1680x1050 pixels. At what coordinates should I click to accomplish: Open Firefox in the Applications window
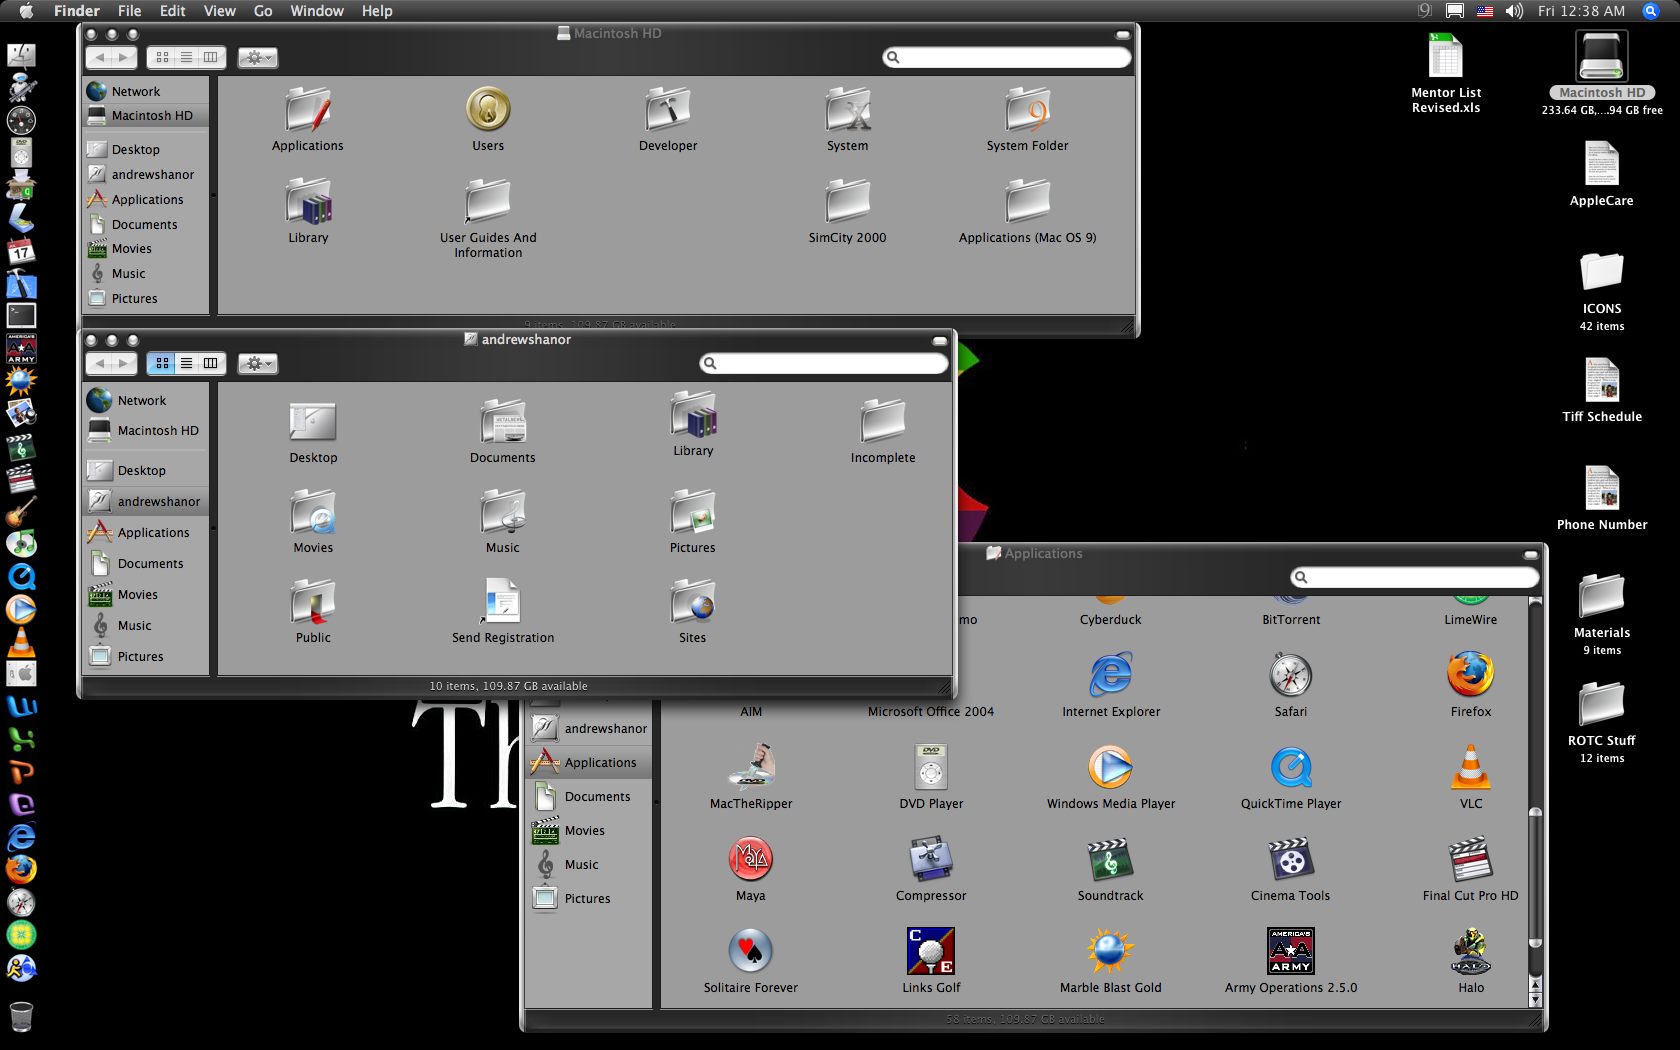coord(1470,675)
